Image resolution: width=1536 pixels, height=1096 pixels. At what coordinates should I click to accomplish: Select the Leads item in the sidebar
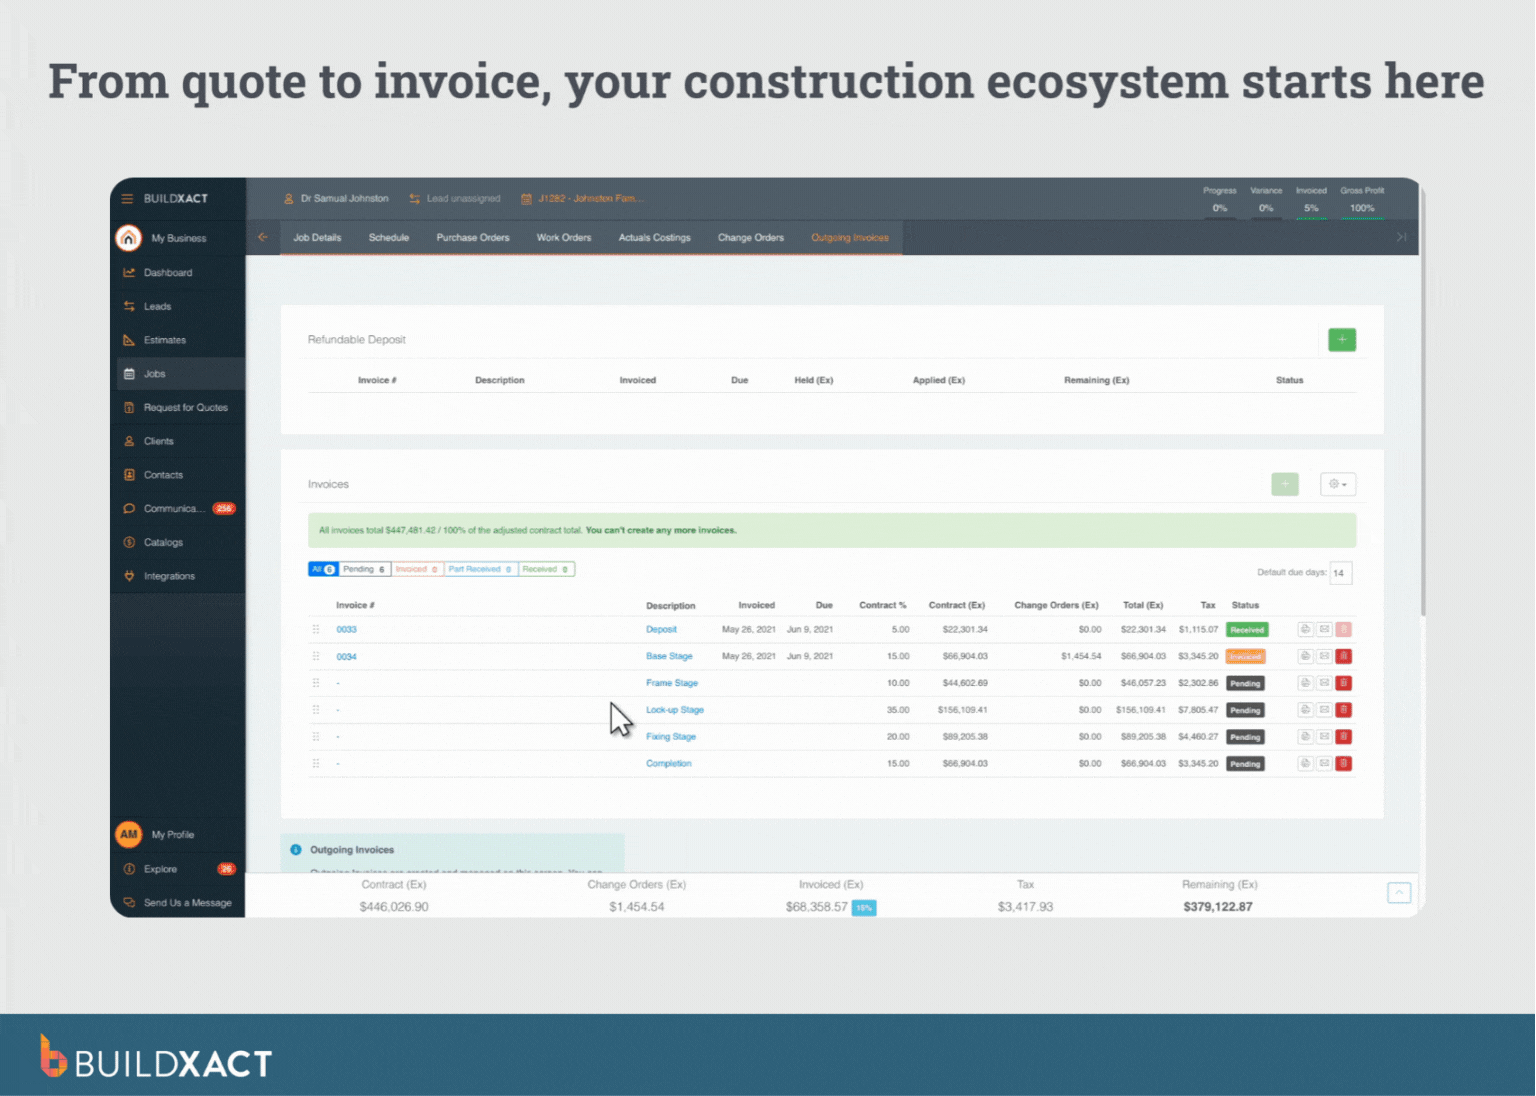[158, 306]
